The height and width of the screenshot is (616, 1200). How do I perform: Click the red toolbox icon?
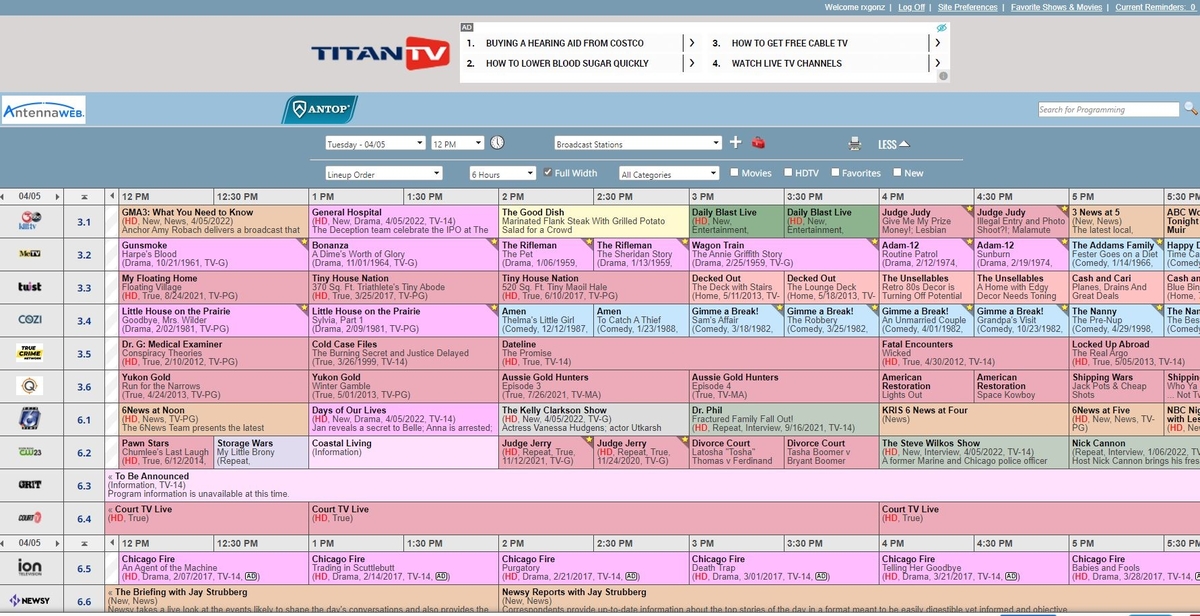(x=759, y=142)
